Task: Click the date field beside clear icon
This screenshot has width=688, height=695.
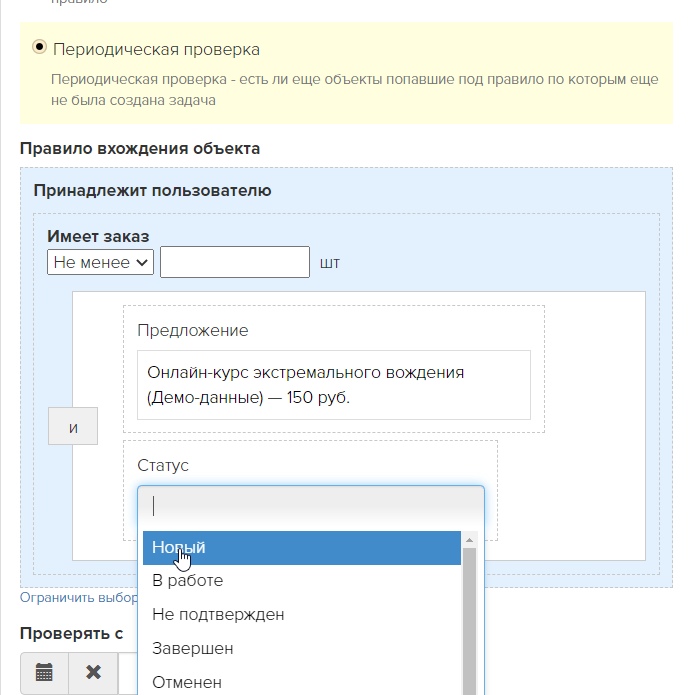Action: pos(126,672)
